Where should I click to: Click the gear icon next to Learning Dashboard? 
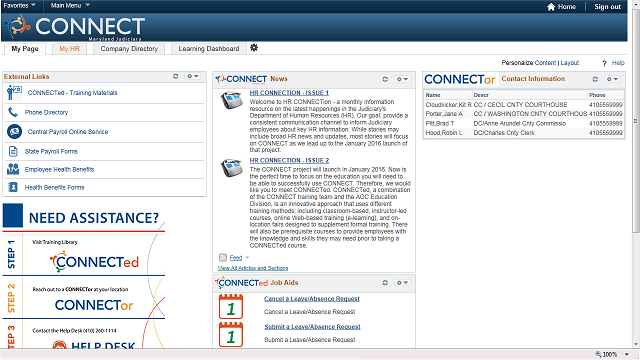point(254,48)
